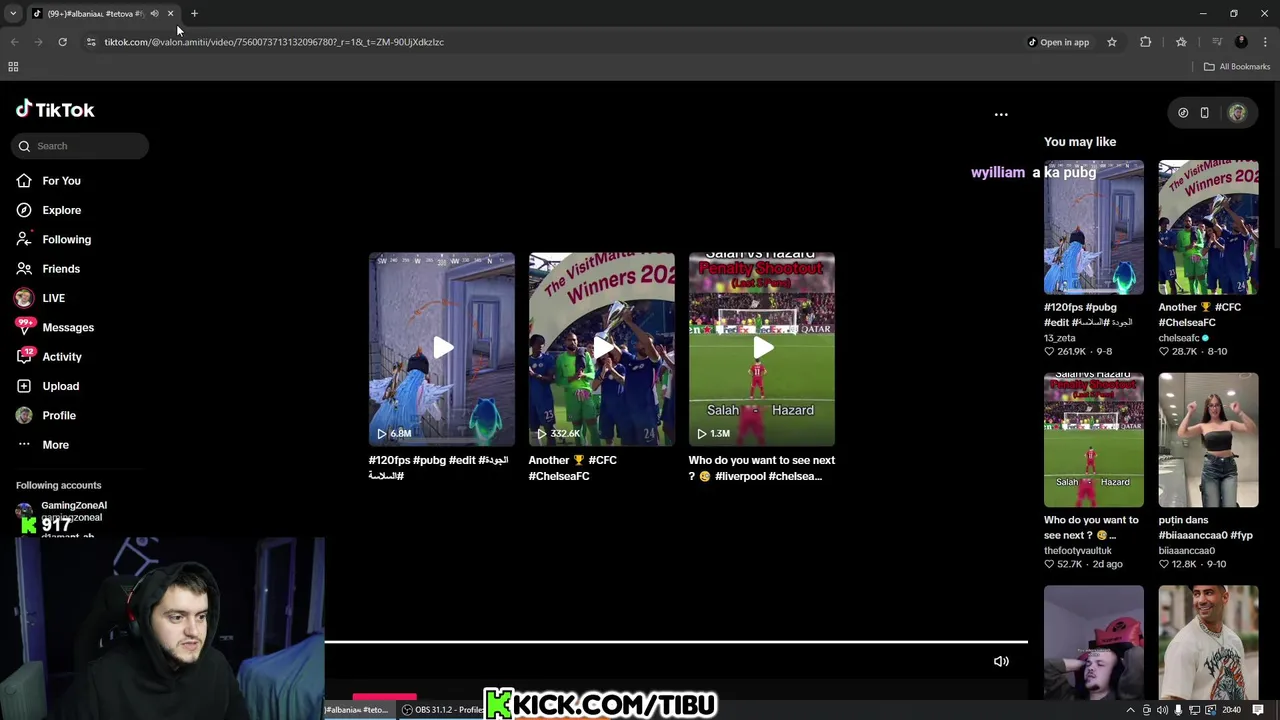Show hidden system tray icons
The width and height of the screenshot is (1280, 720).
pos(1131,710)
